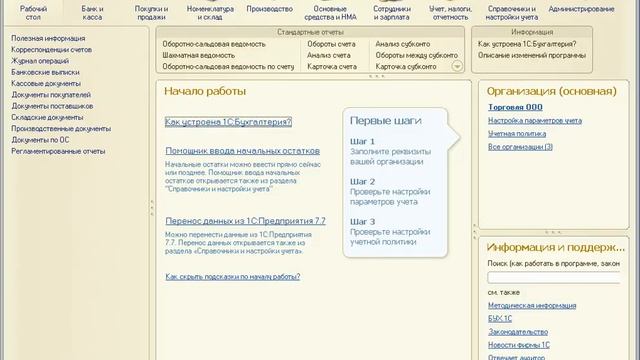640x360 pixels.
Task: Open Торговля ООО organization
Action: click(515, 107)
